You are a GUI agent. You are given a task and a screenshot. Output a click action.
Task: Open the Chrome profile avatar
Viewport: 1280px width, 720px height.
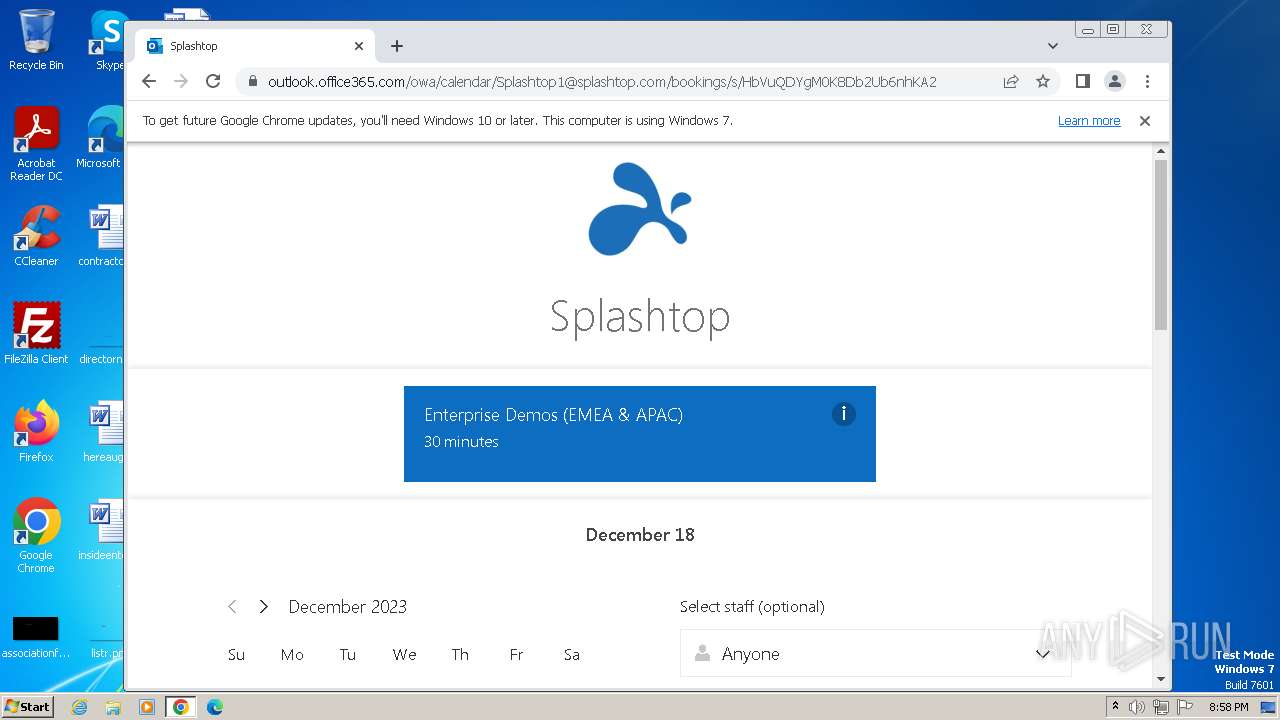coord(1115,81)
